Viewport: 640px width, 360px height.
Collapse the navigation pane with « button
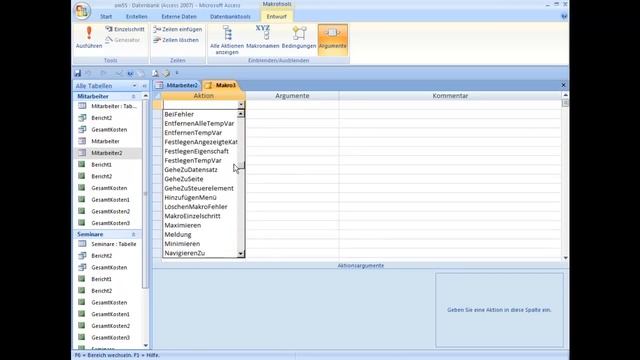(144, 86)
